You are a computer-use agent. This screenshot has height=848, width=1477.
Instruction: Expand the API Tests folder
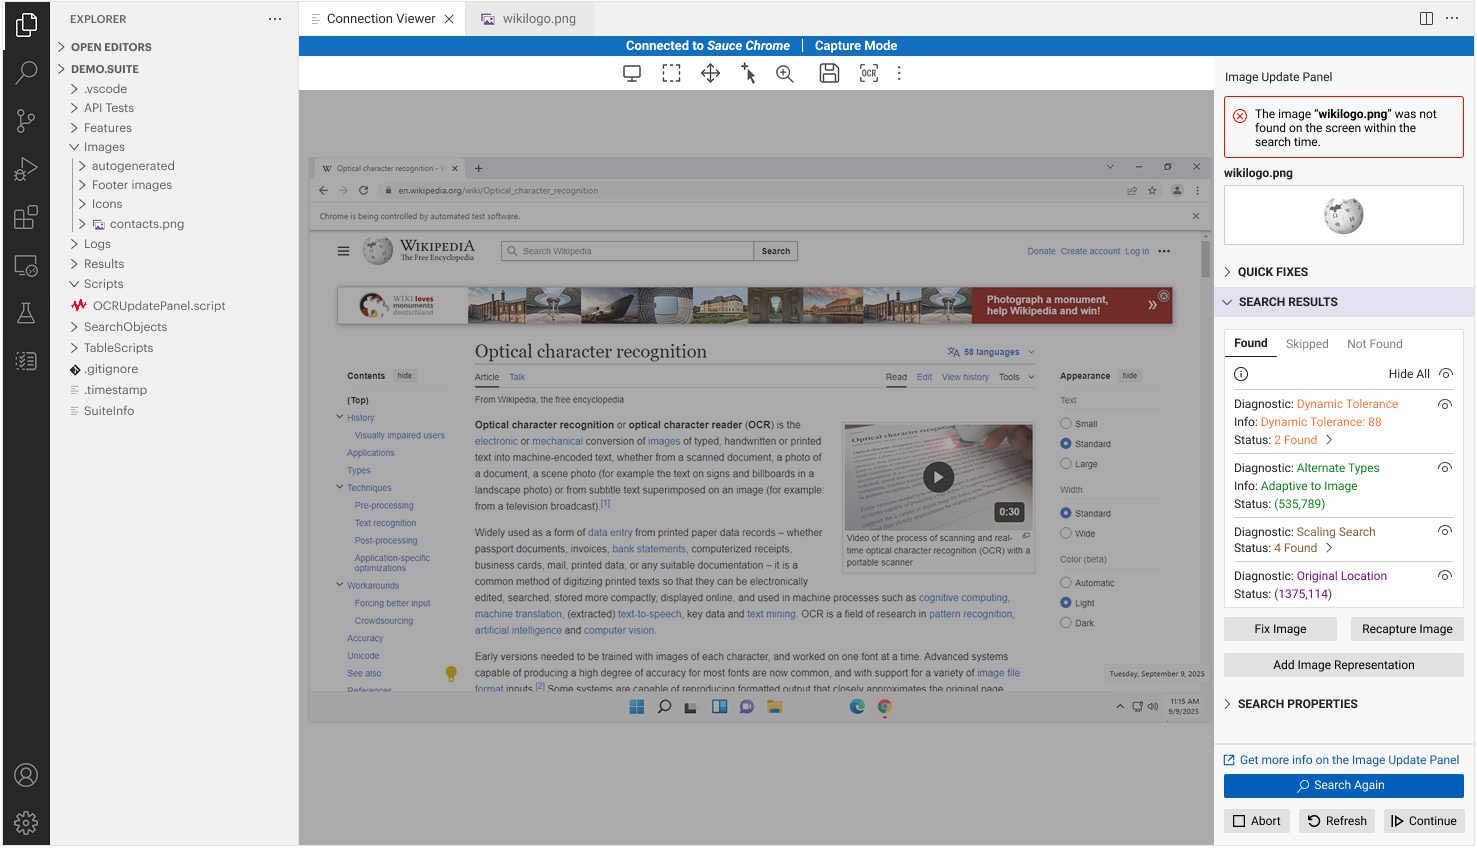tap(108, 108)
